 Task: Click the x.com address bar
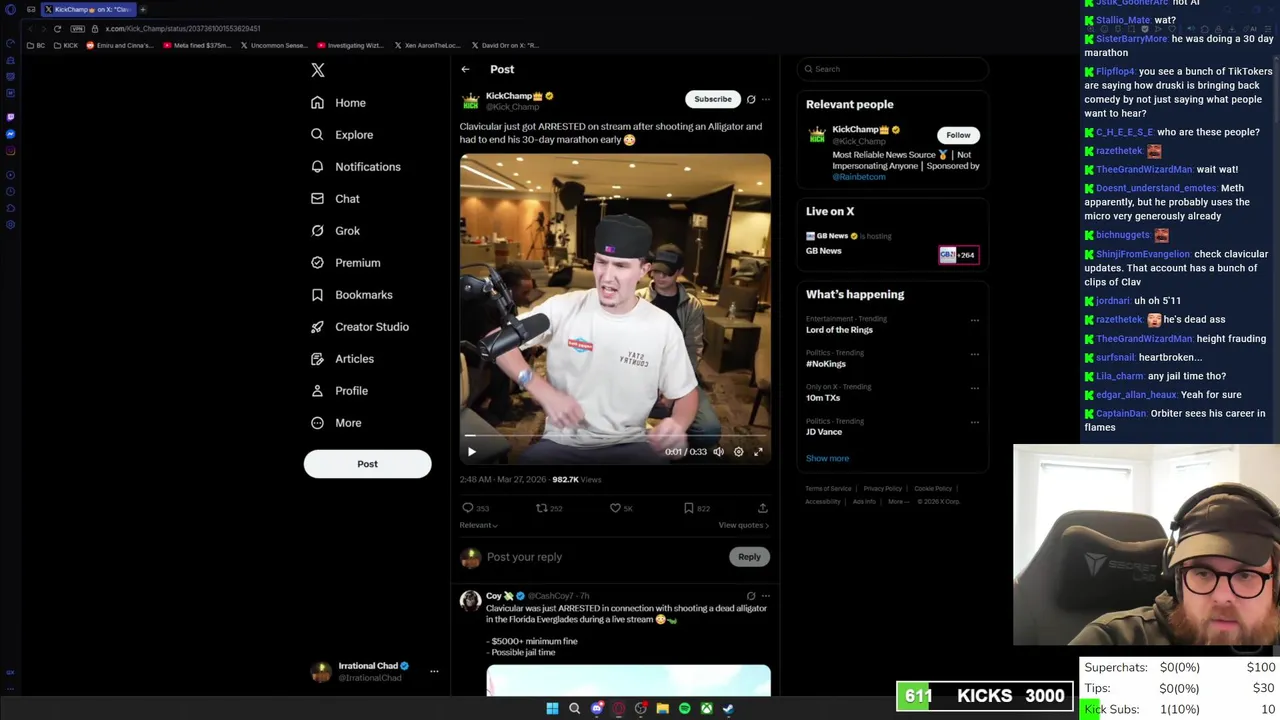click(182, 29)
